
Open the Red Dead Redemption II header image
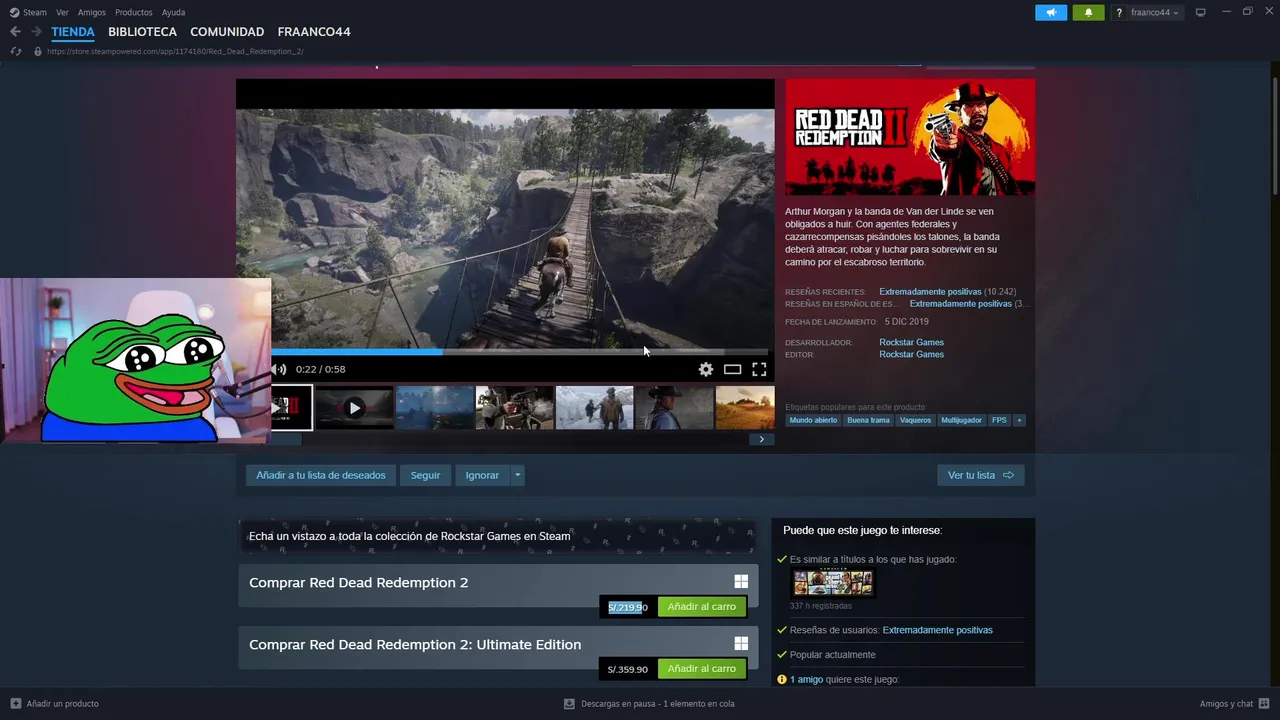pyautogui.click(x=910, y=137)
